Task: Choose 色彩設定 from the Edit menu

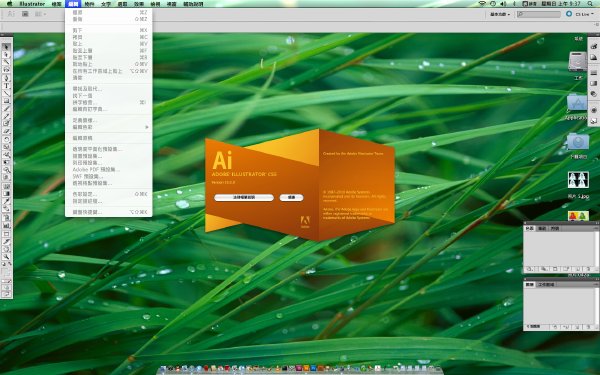Action: 109,194
